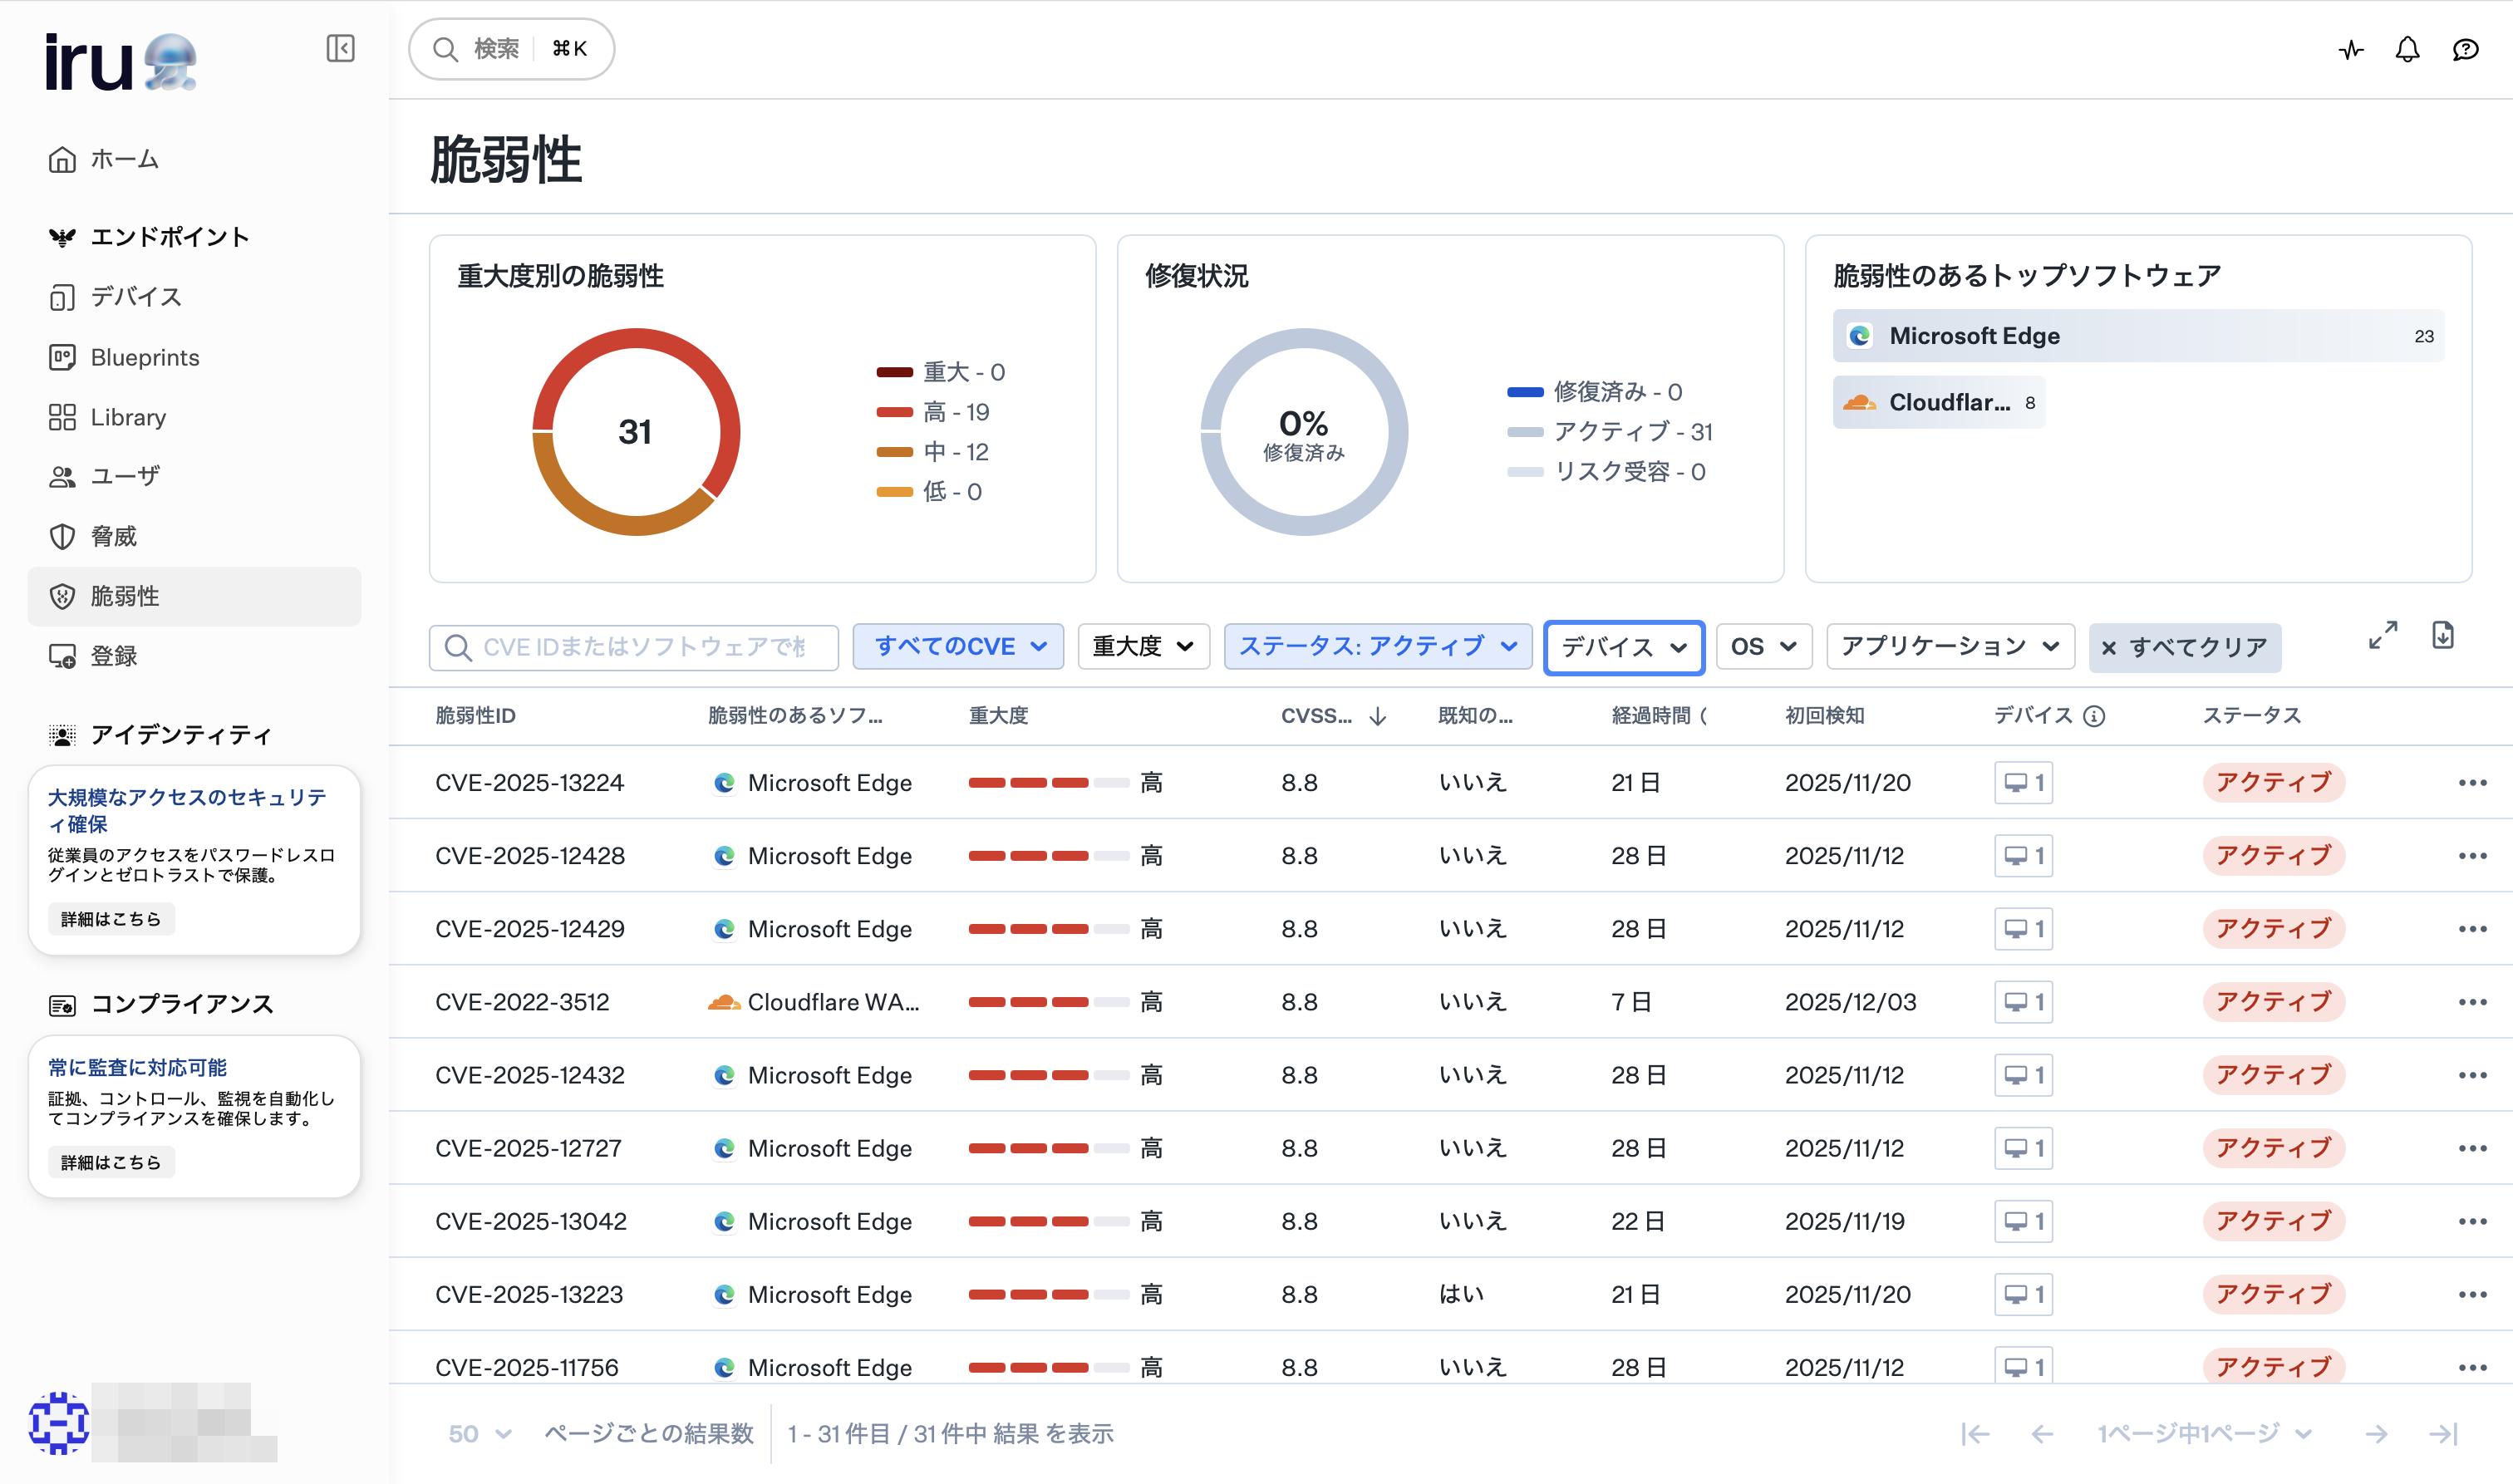
Task: Open the OS filter dropdown
Action: (x=1763, y=646)
